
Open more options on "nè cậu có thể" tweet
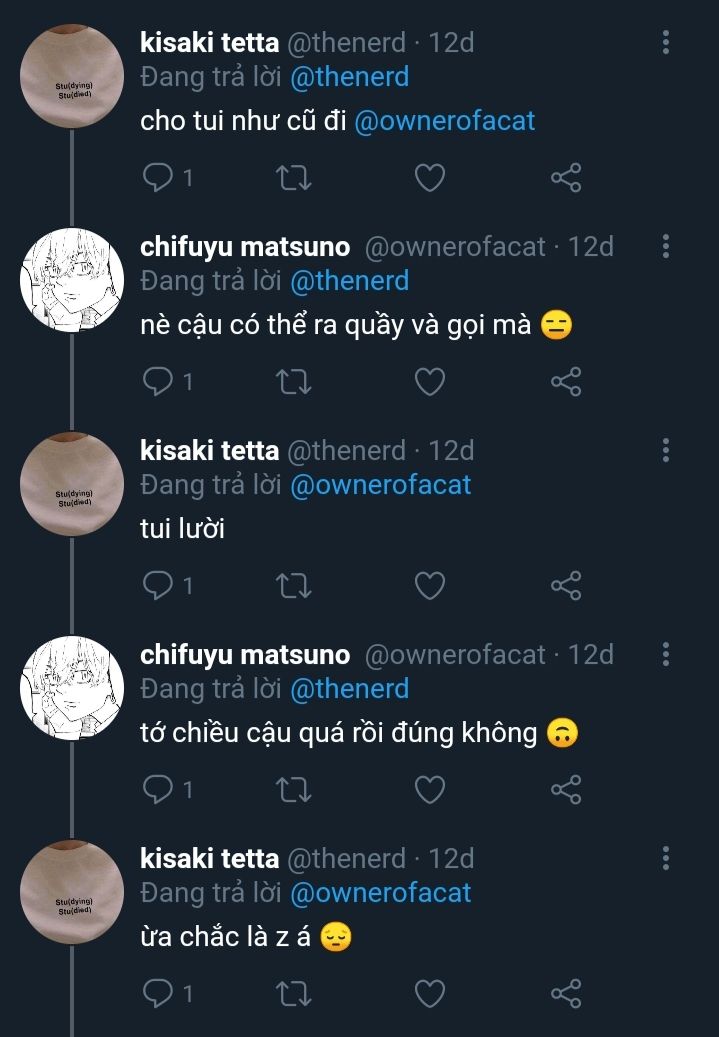666,246
